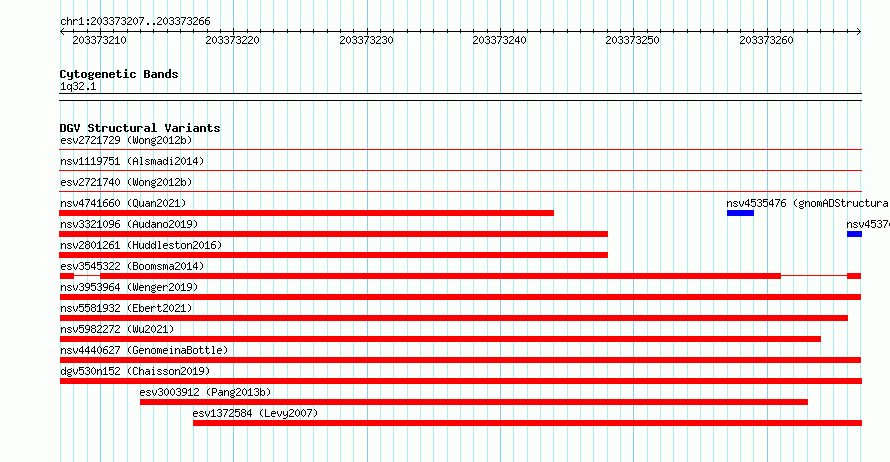
Task: Click red bar of esv3003912 Pang2013b
Action: [x=474, y=402]
